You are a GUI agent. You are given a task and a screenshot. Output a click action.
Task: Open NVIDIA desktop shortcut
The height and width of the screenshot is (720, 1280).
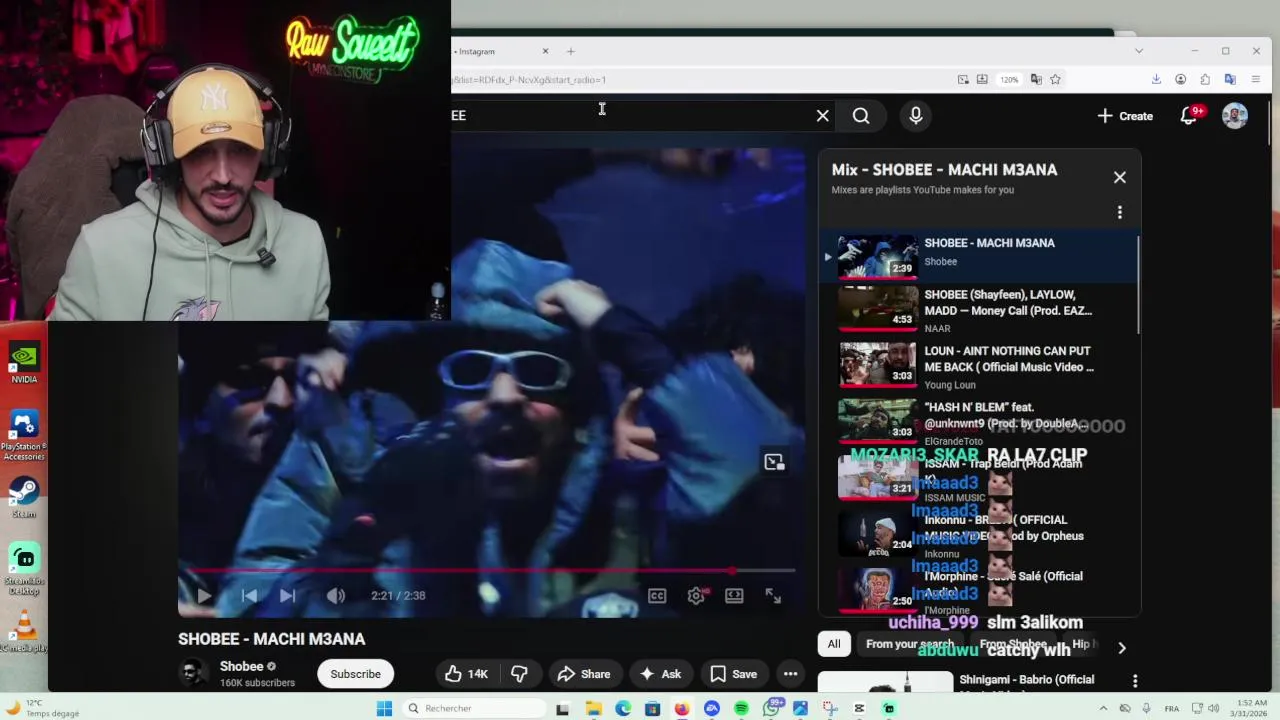point(24,364)
